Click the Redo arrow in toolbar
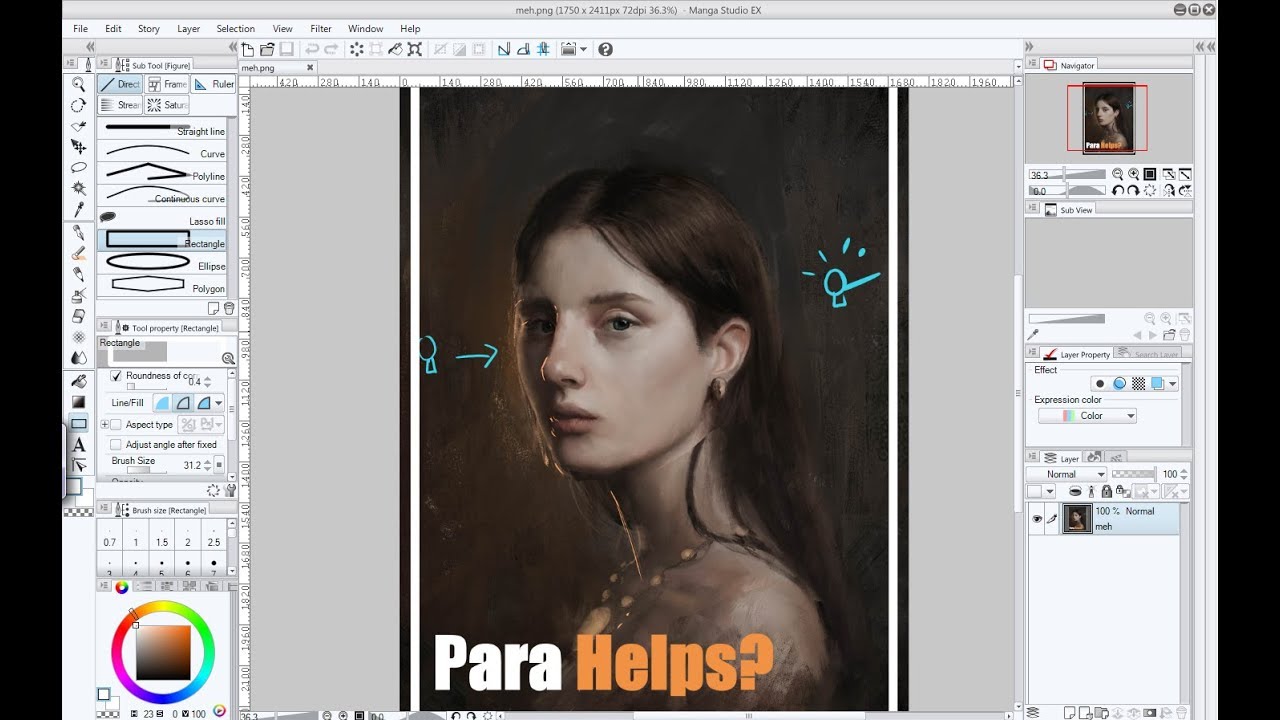The image size is (1280, 720). point(331,49)
